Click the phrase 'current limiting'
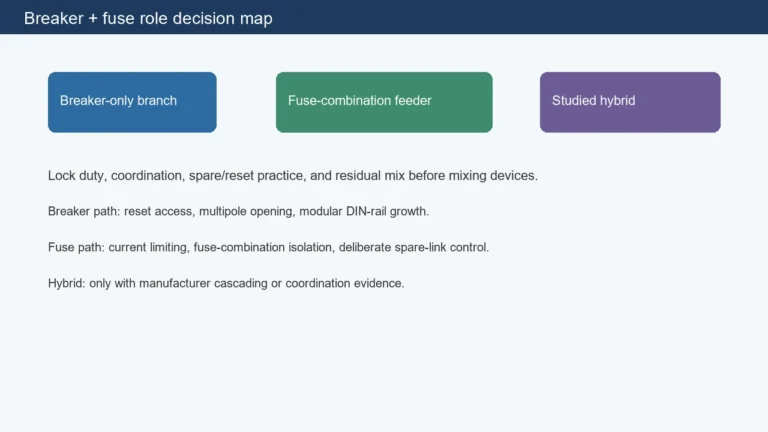 click(147, 247)
